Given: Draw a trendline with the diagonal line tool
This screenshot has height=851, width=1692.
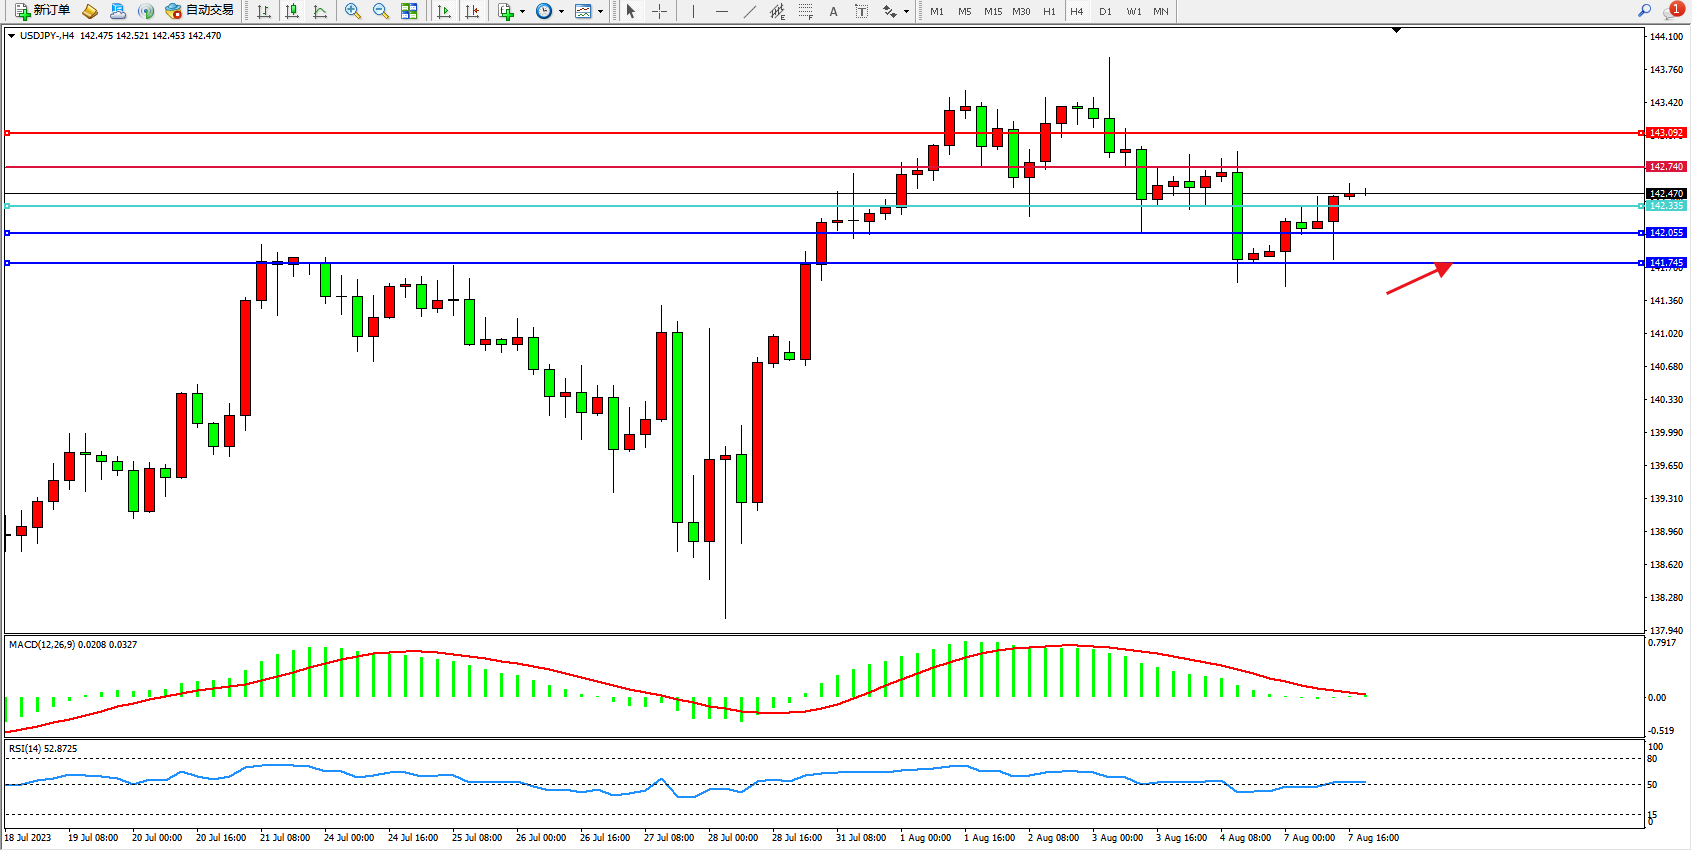Looking at the screenshot, I should (x=750, y=11).
